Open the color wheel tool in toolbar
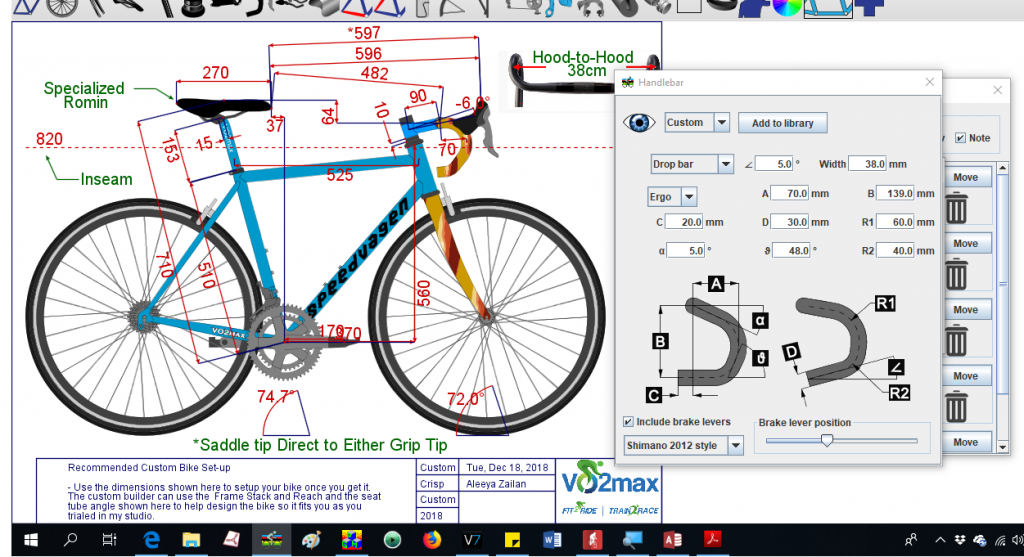 [788, 7]
